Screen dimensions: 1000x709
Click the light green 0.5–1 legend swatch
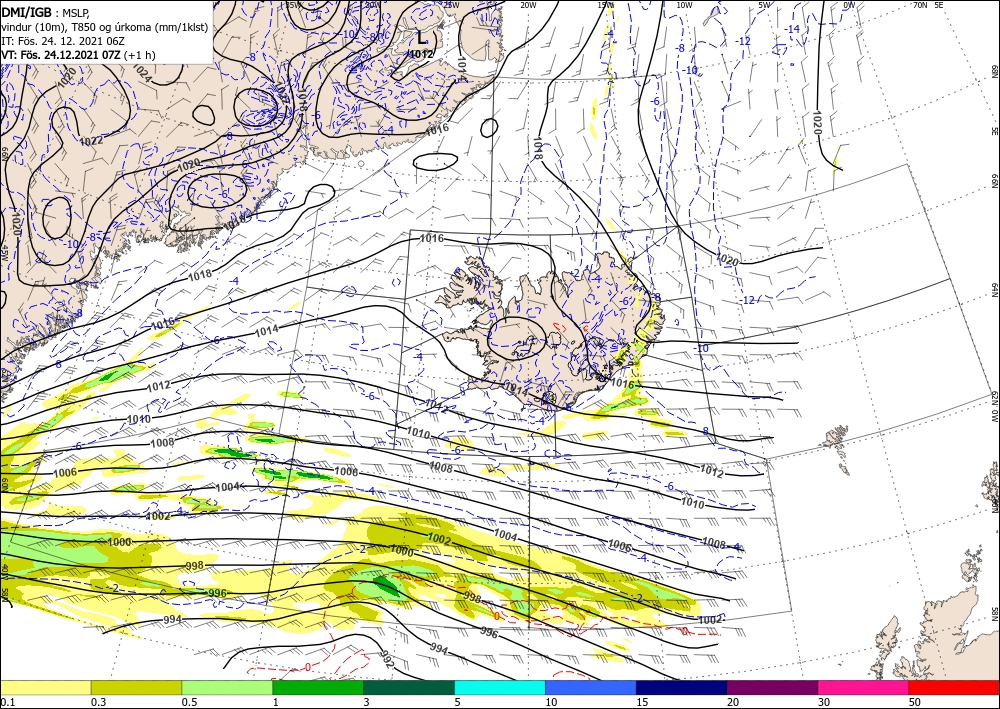tap(227, 687)
